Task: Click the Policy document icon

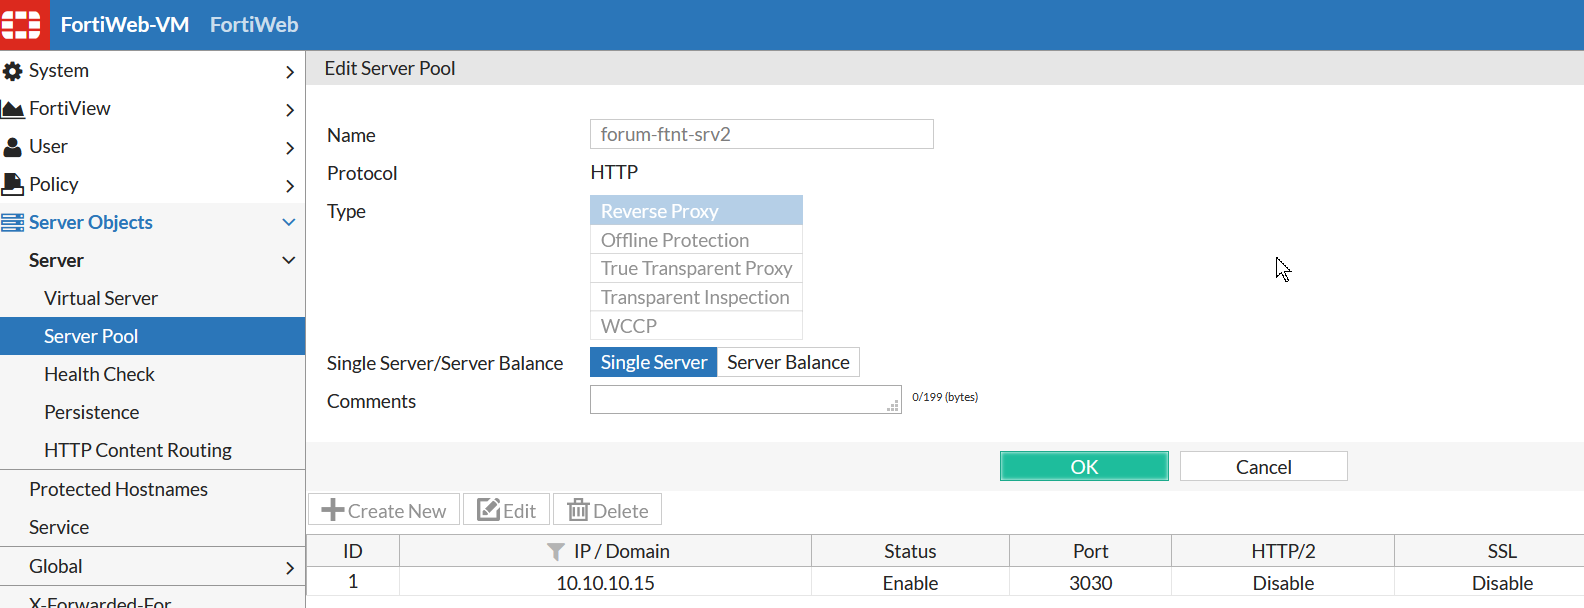Action: [13, 185]
